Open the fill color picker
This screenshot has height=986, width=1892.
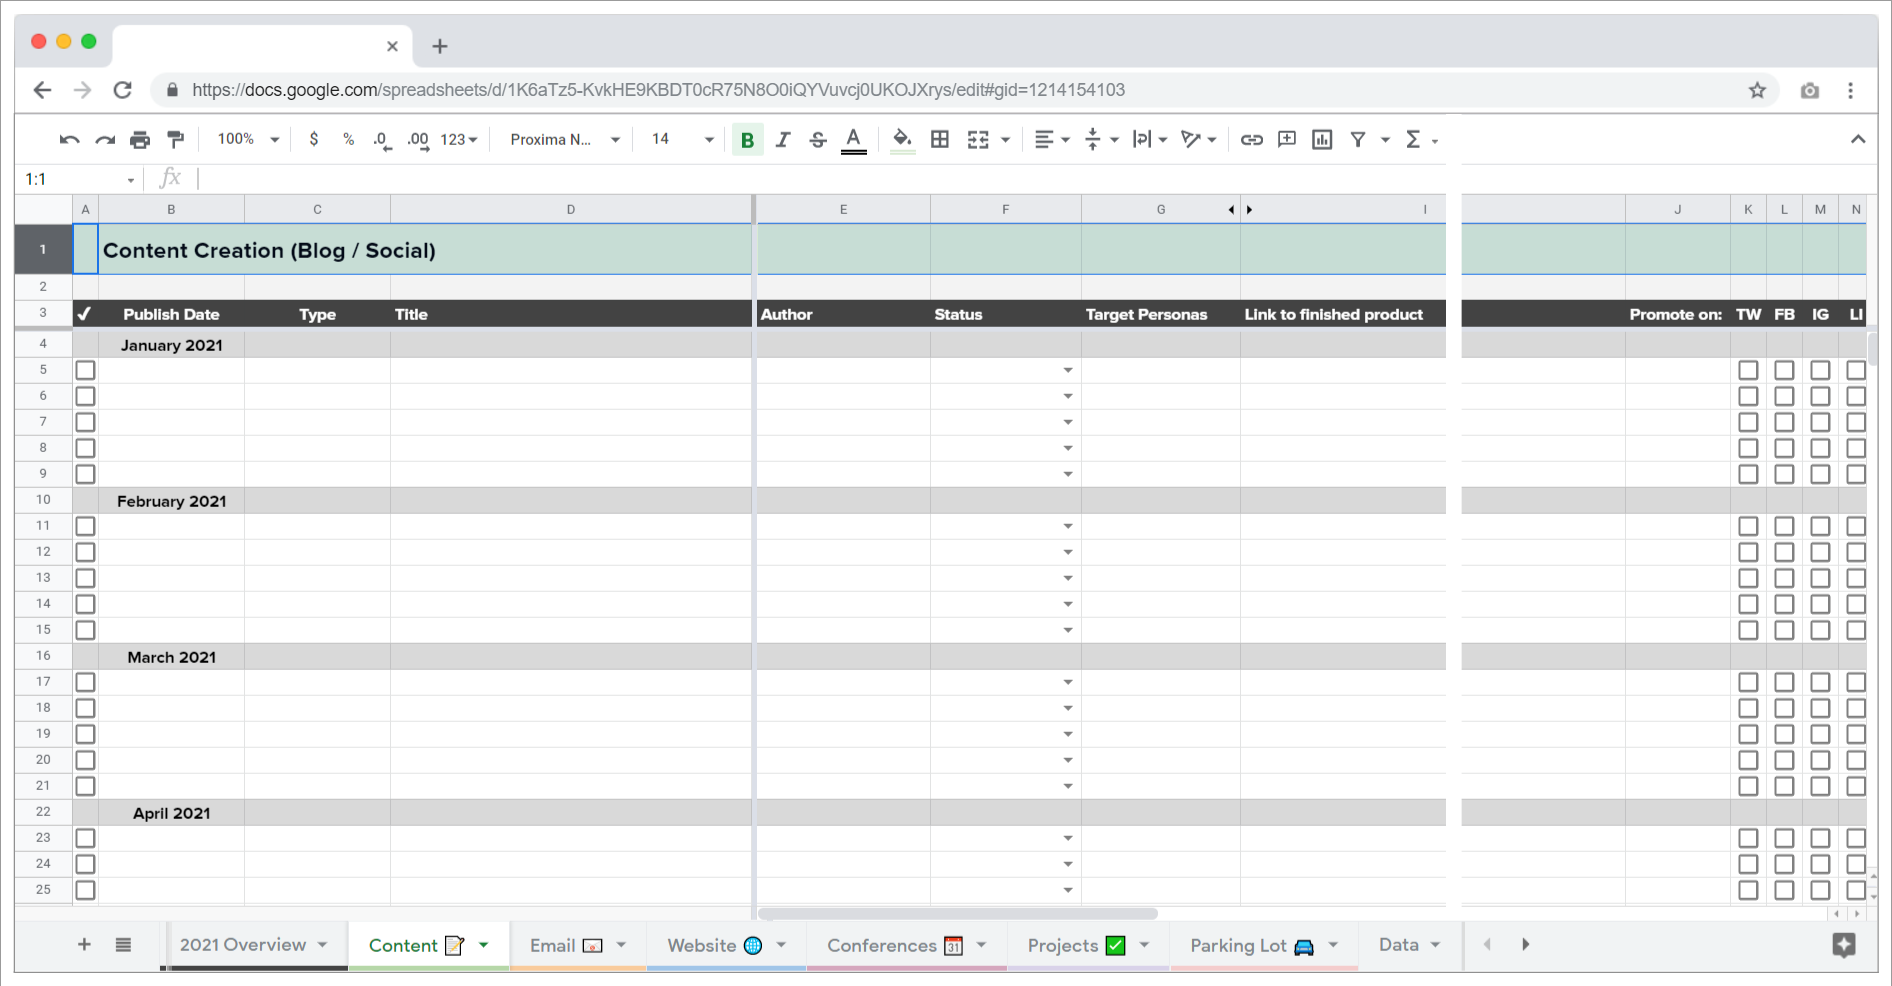(x=902, y=140)
